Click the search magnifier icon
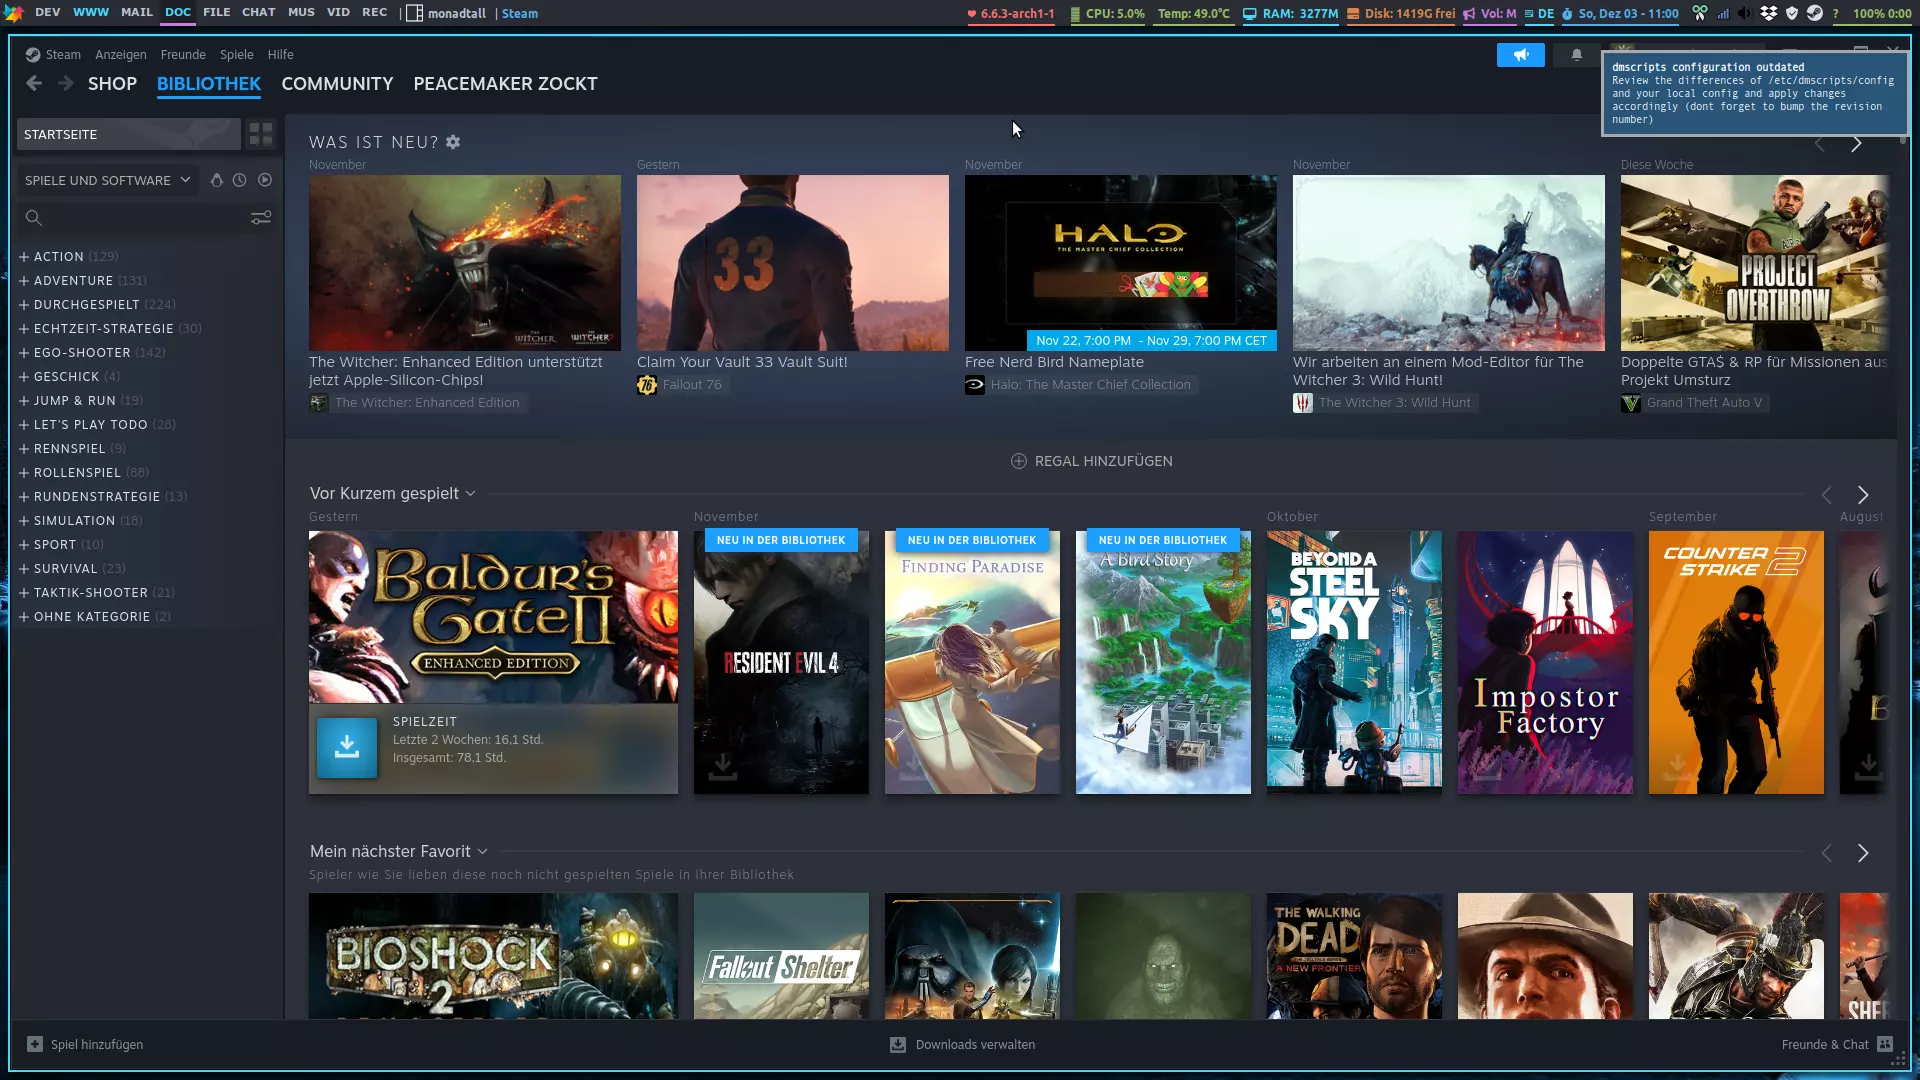This screenshot has height=1080, width=1920. (33, 218)
